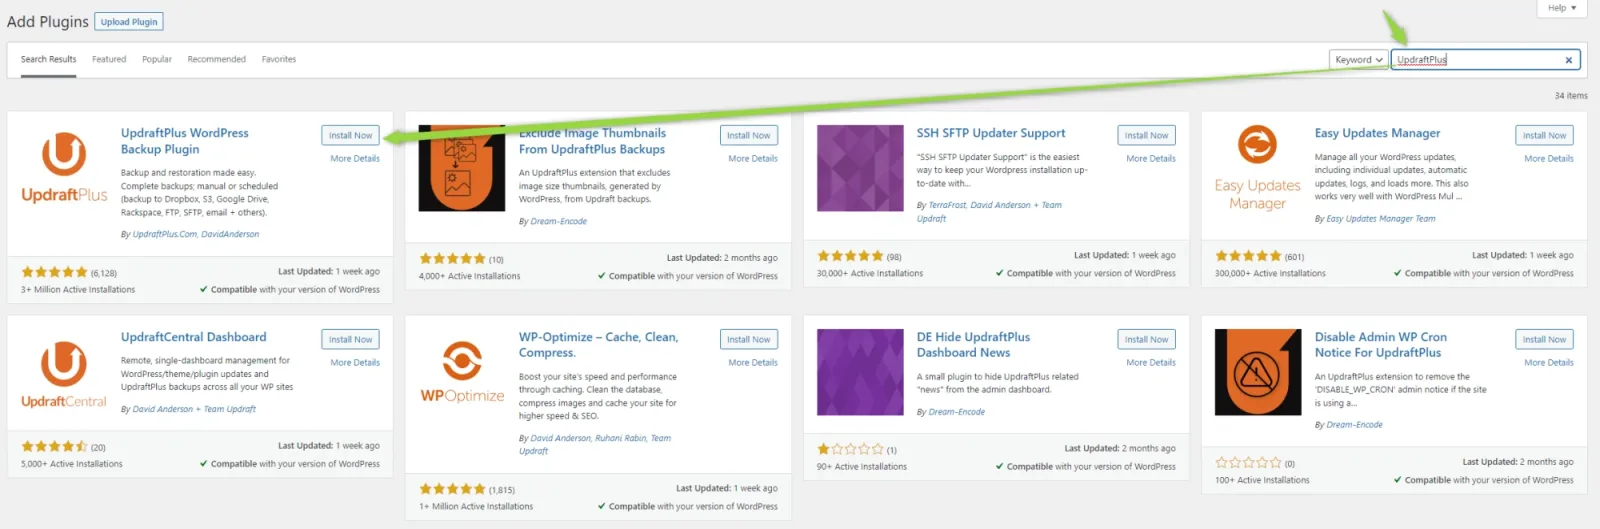
Task: Install SSH SFTP Updater Support
Action: point(1146,135)
